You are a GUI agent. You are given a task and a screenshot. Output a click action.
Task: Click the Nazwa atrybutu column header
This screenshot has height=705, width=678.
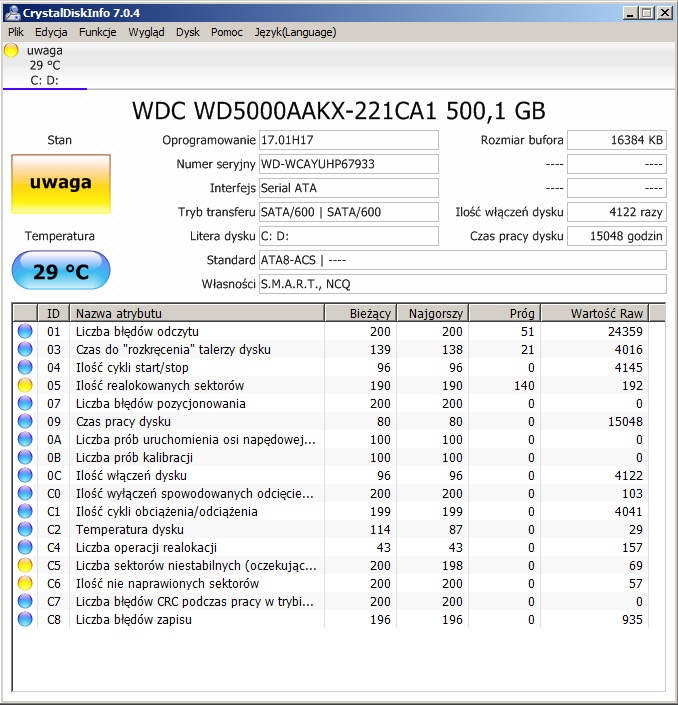tap(197, 313)
